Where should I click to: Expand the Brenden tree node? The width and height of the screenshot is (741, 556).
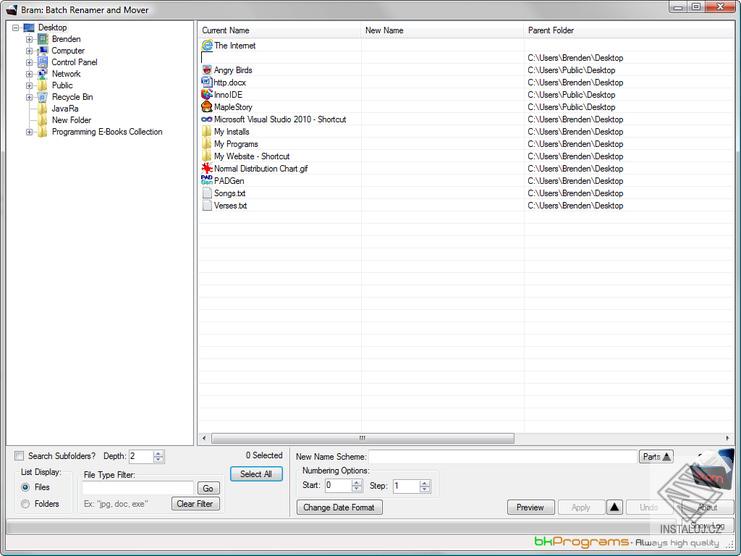pyautogui.click(x=29, y=39)
